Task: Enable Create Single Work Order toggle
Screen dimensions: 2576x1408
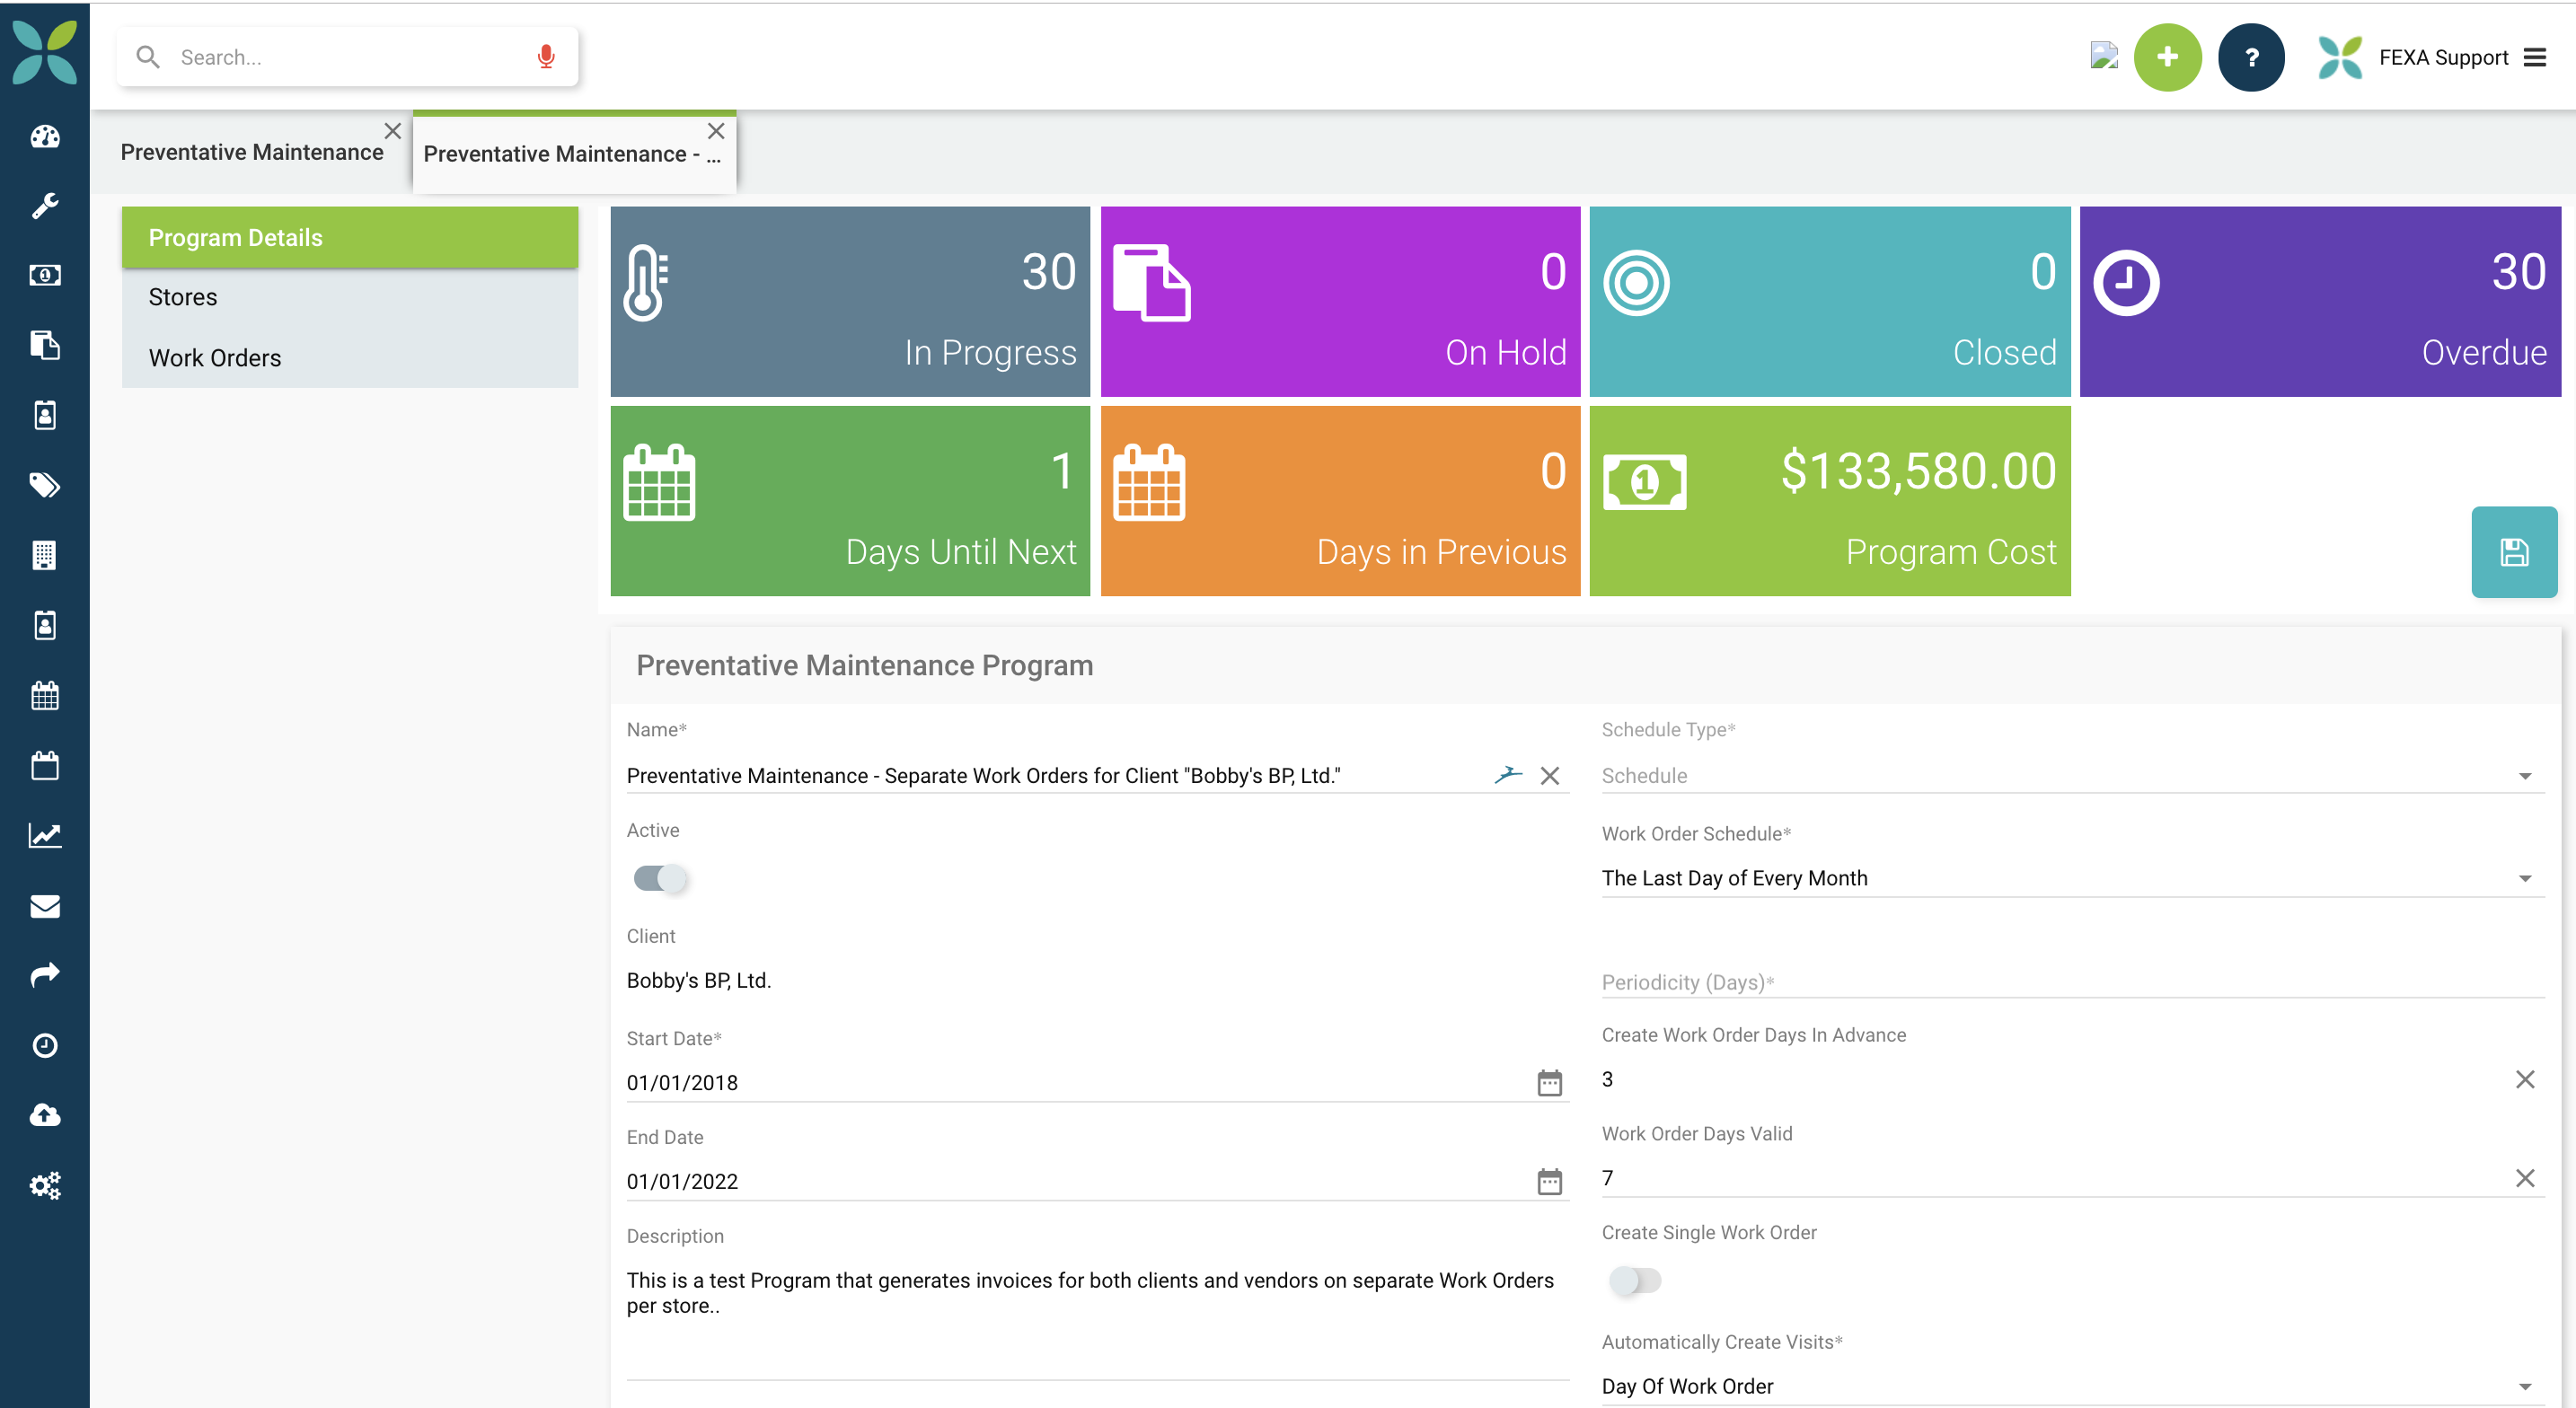Action: click(x=1636, y=1281)
